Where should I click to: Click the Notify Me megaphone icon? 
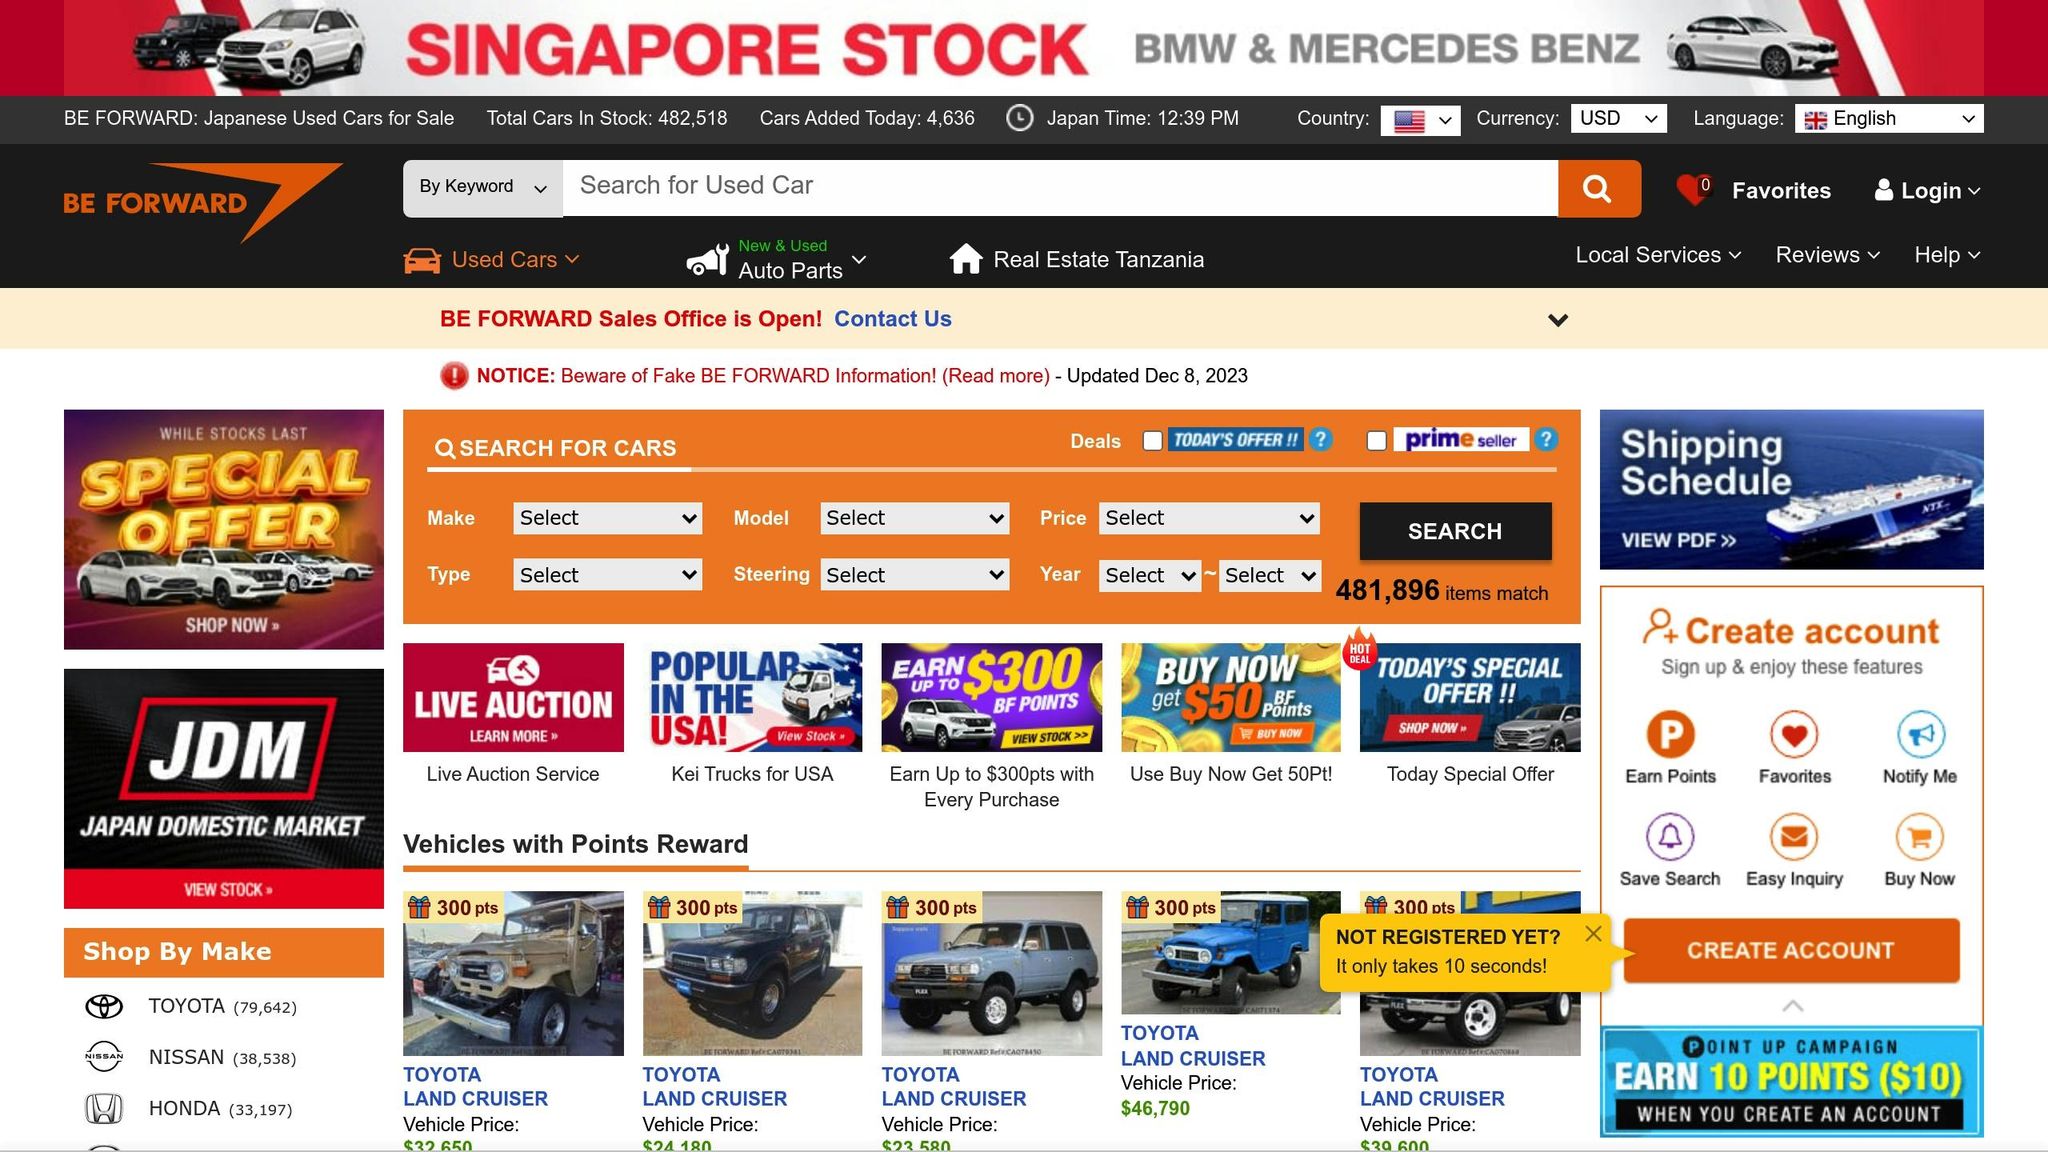click(1920, 735)
